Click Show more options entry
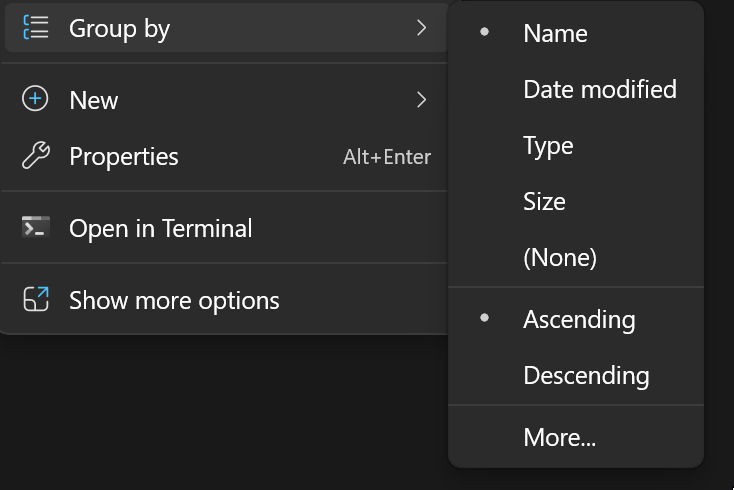Image resolution: width=734 pixels, height=490 pixels. (174, 300)
